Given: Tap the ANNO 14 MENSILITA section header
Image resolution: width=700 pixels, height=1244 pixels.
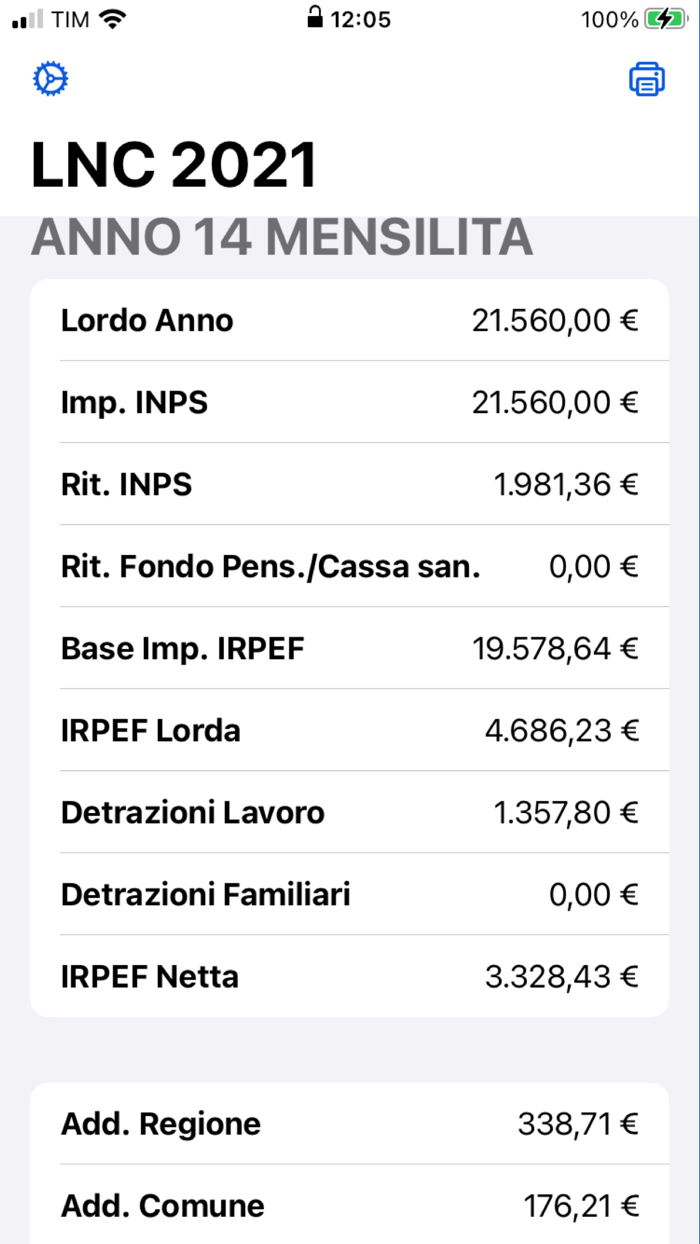Looking at the screenshot, I should (281, 238).
